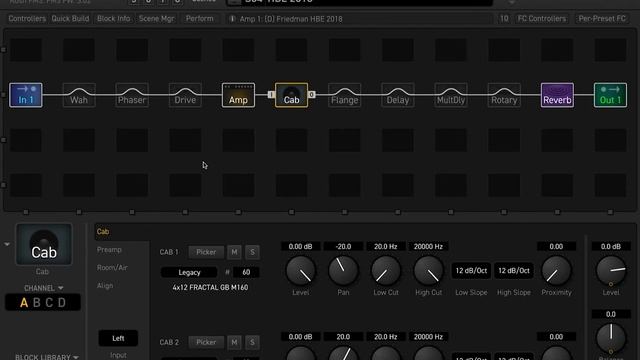Mute CAB 1 with the M button
Viewport: 640px width, 360px height.
click(234, 252)
